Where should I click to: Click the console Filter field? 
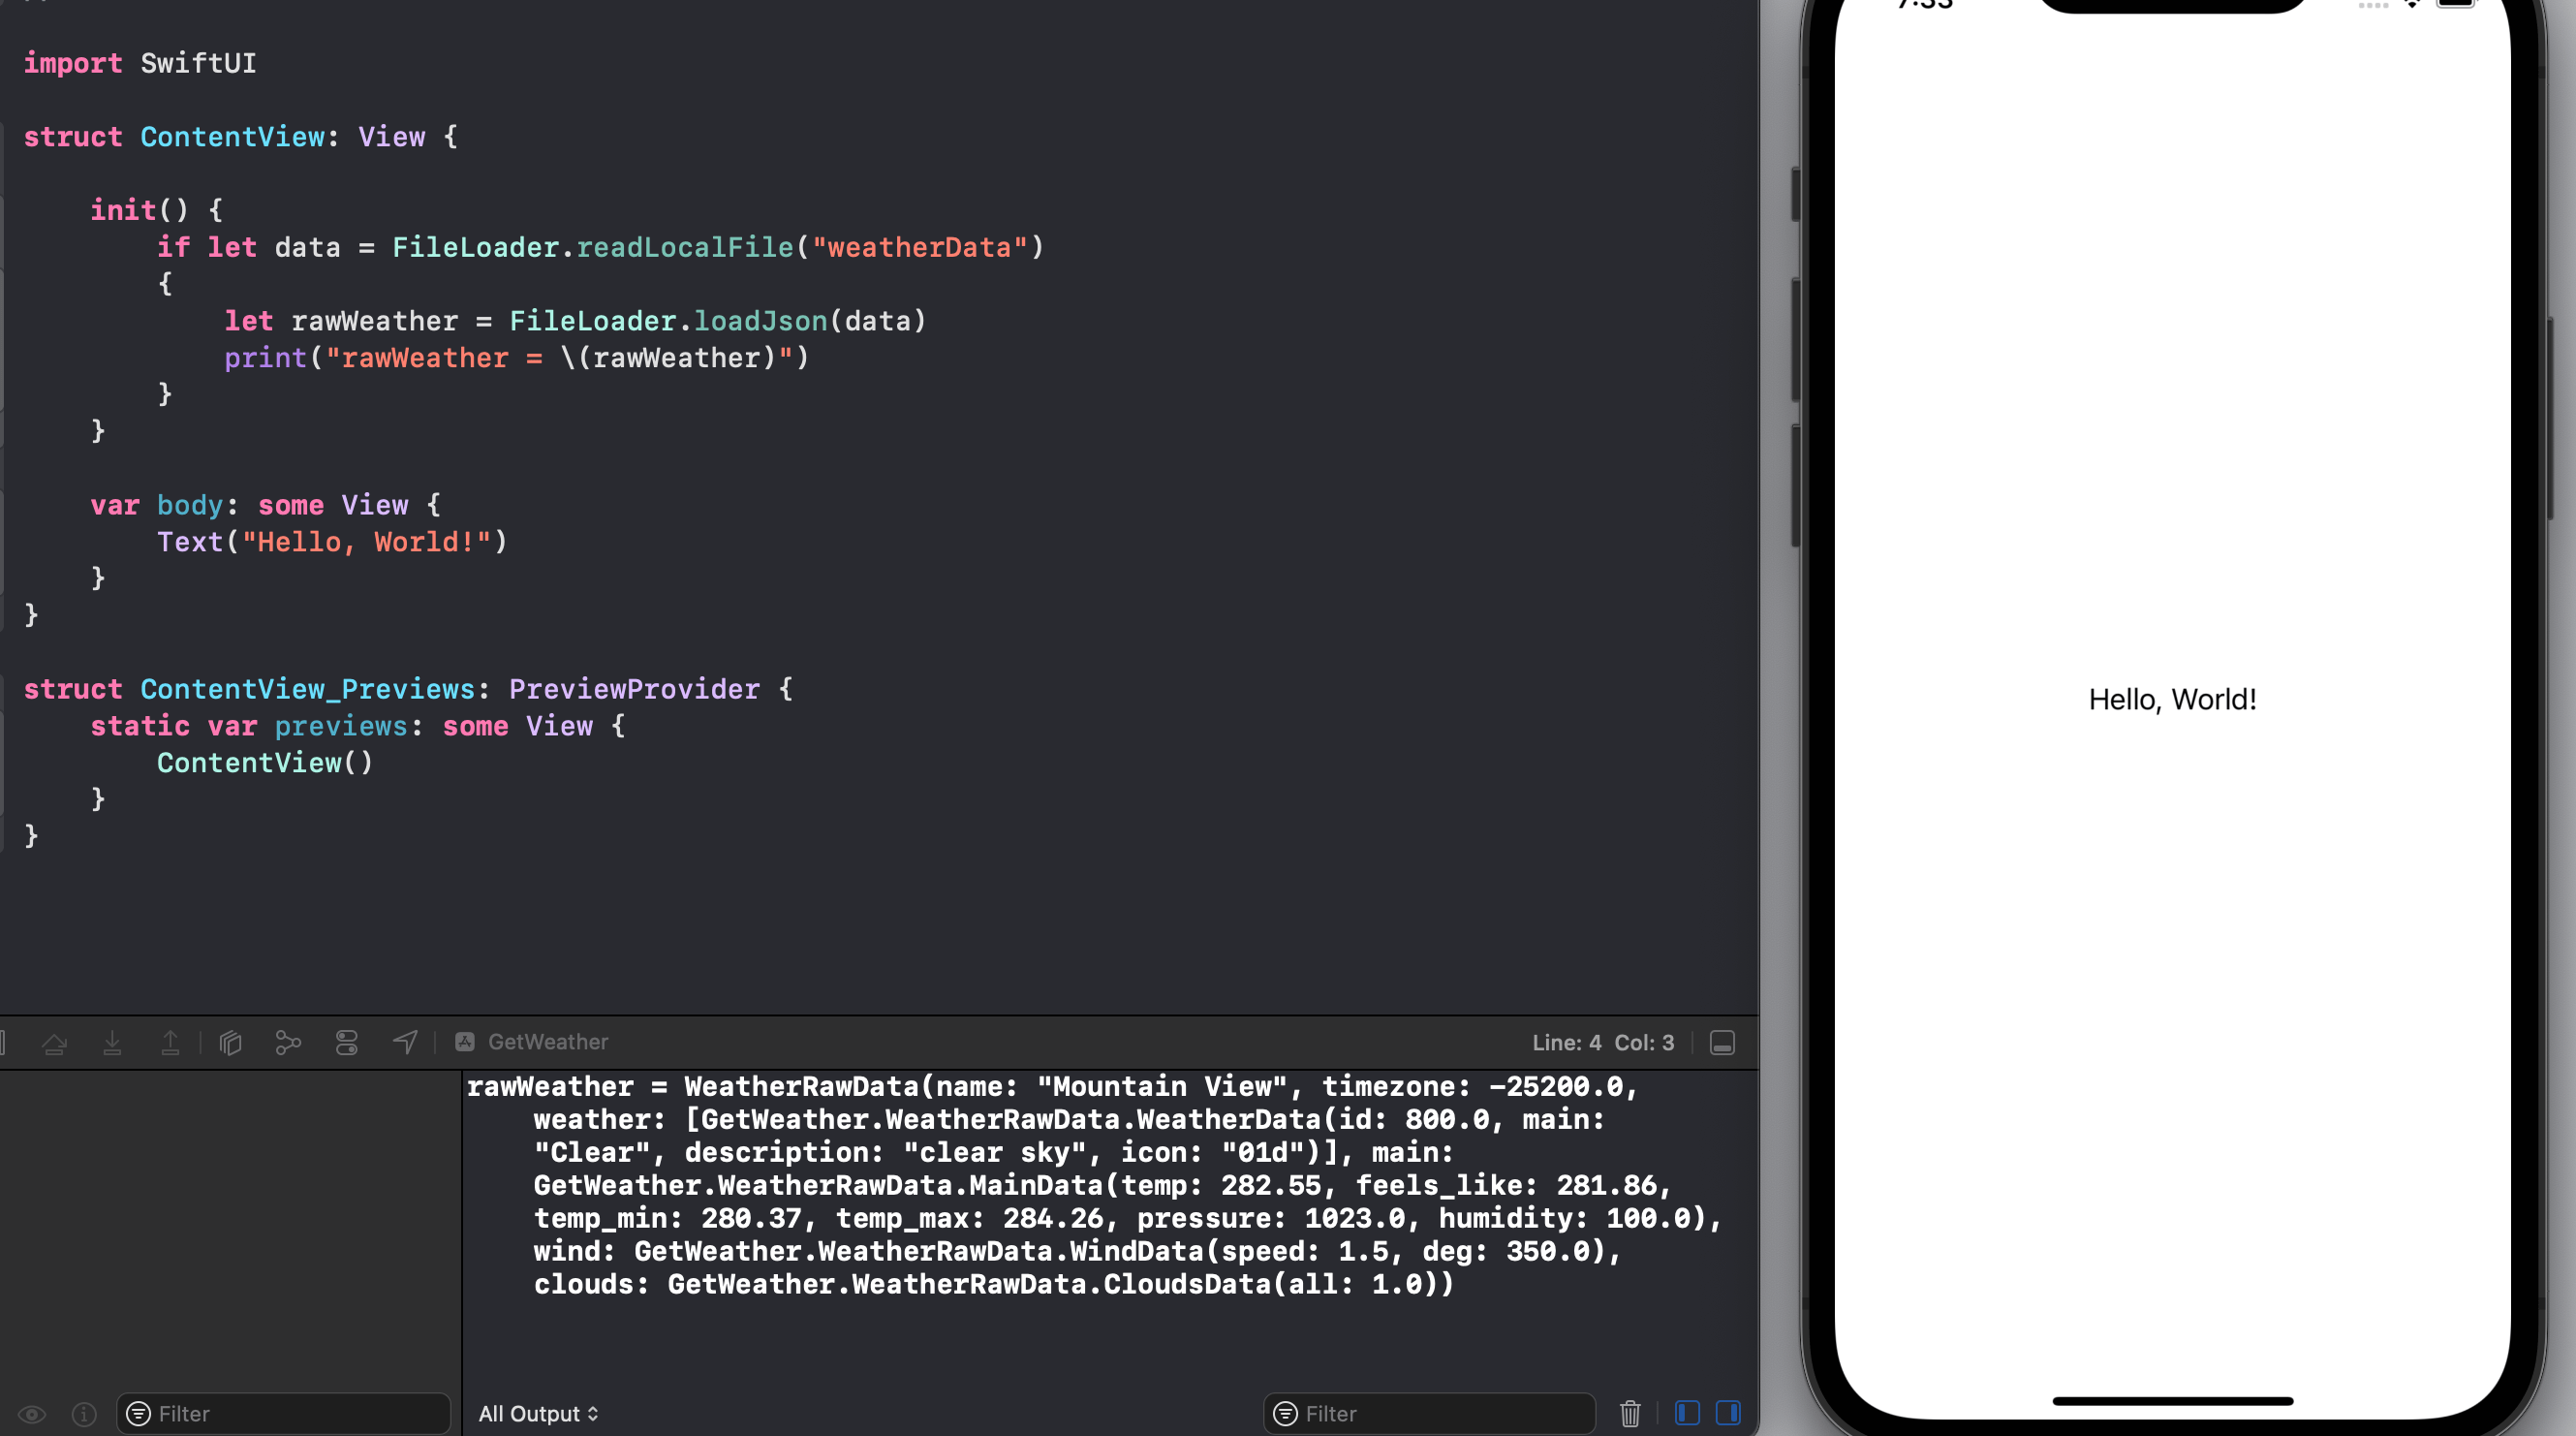(x=1428, y=1414)
